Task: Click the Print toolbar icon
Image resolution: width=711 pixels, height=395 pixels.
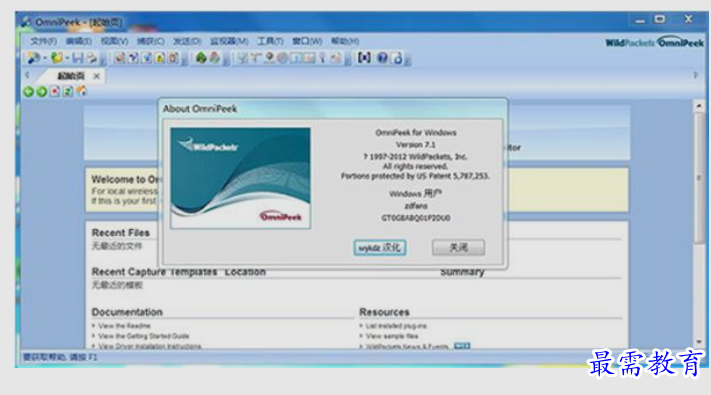Action: pyautogui.click(x=92, y=58)
